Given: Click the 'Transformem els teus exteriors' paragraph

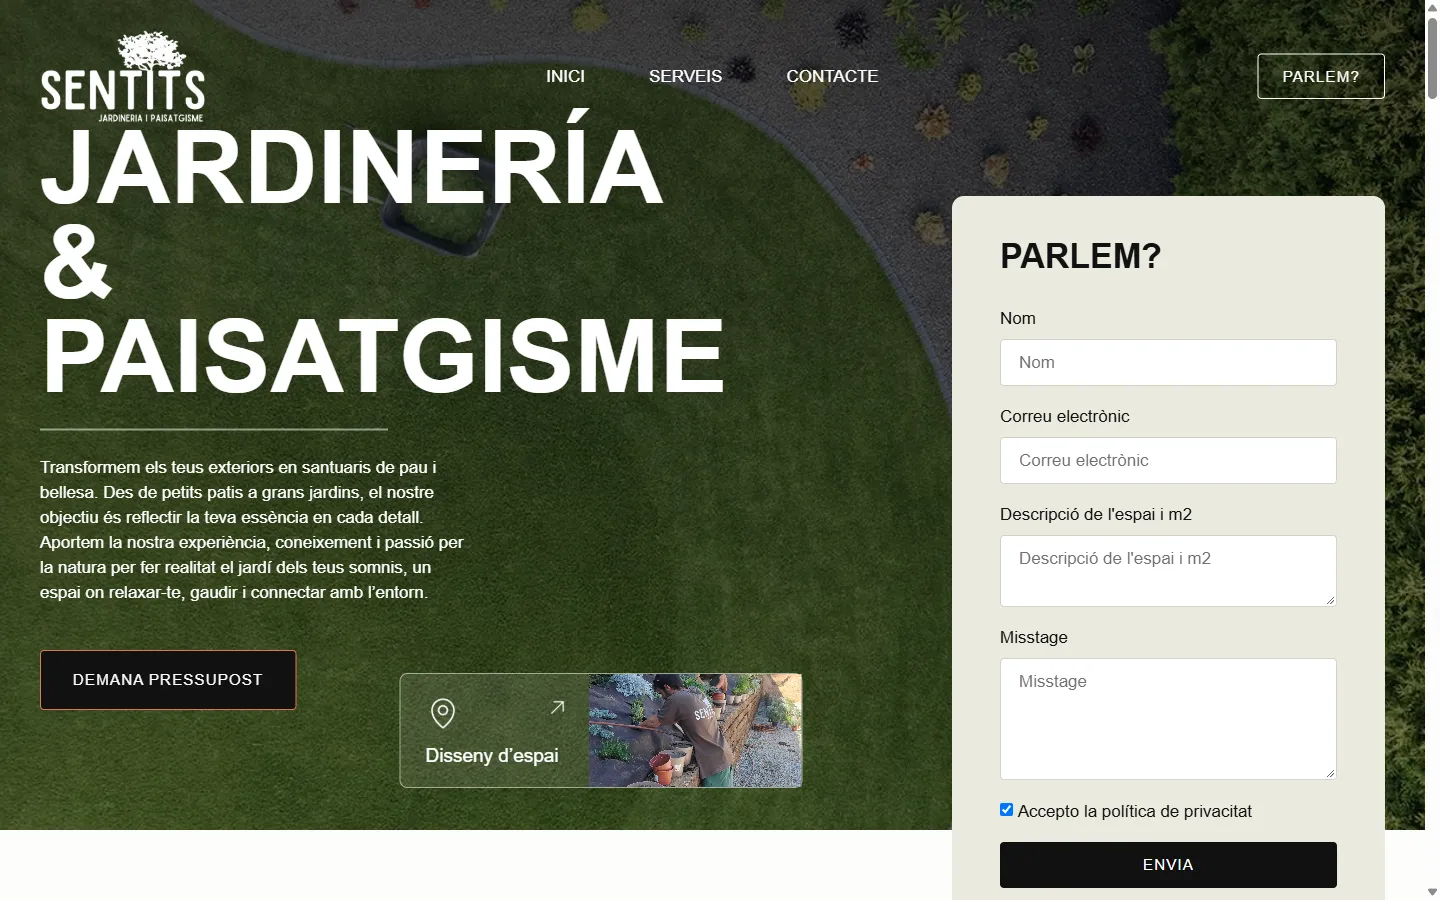Looking at the screenshot, I should coord(252,530).
